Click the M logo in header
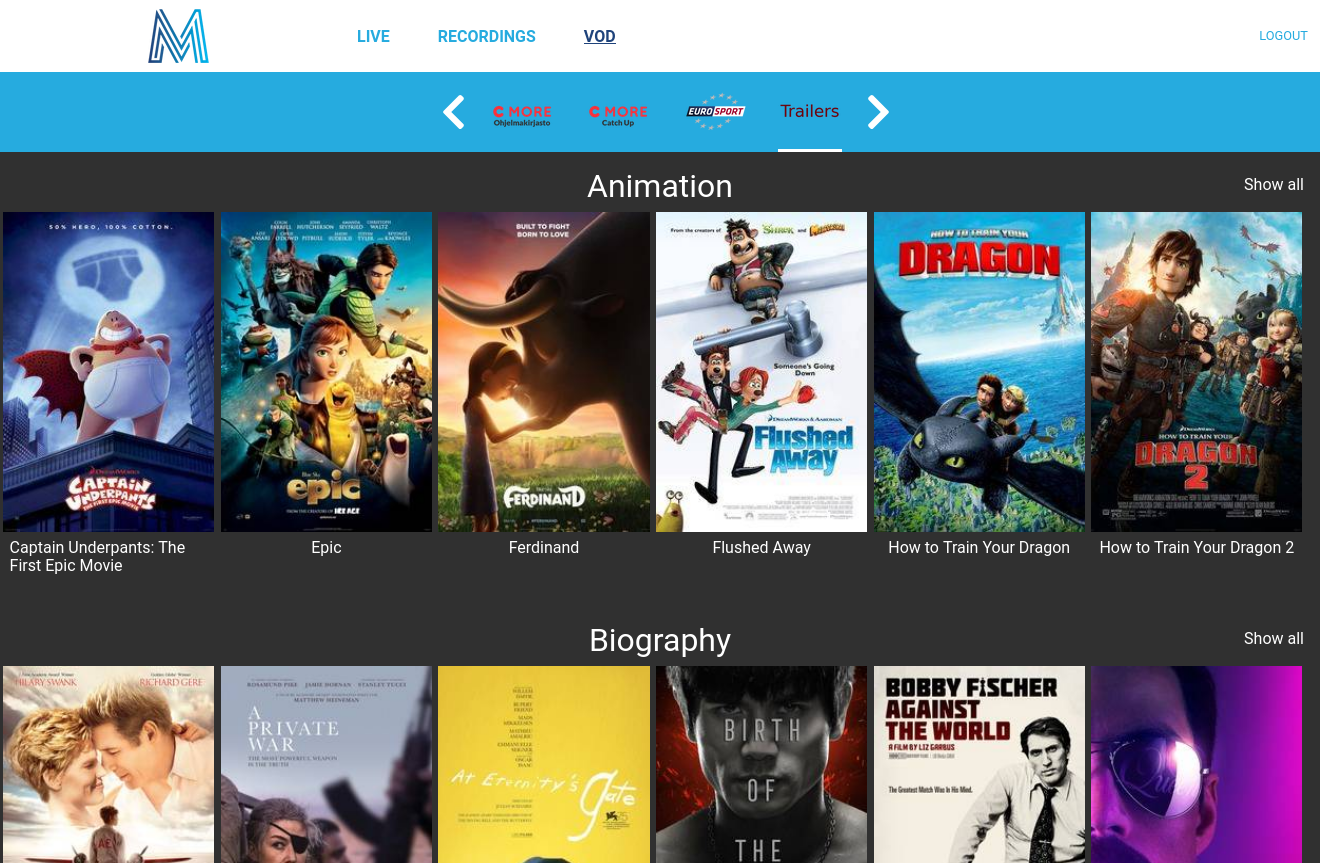This screenshot has height=863, width=1320. pyautogui.click(x=178, y=36)
